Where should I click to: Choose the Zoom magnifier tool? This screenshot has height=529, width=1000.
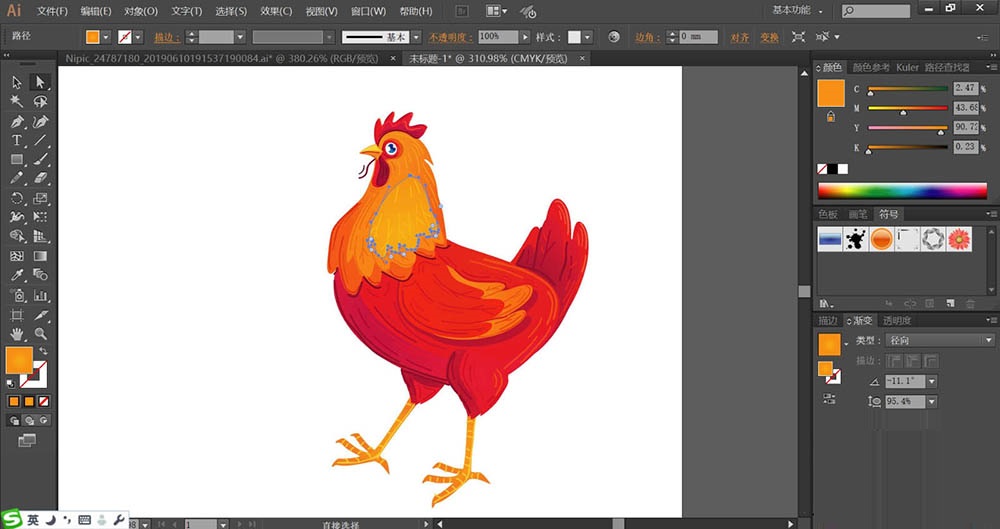point(41,333)
